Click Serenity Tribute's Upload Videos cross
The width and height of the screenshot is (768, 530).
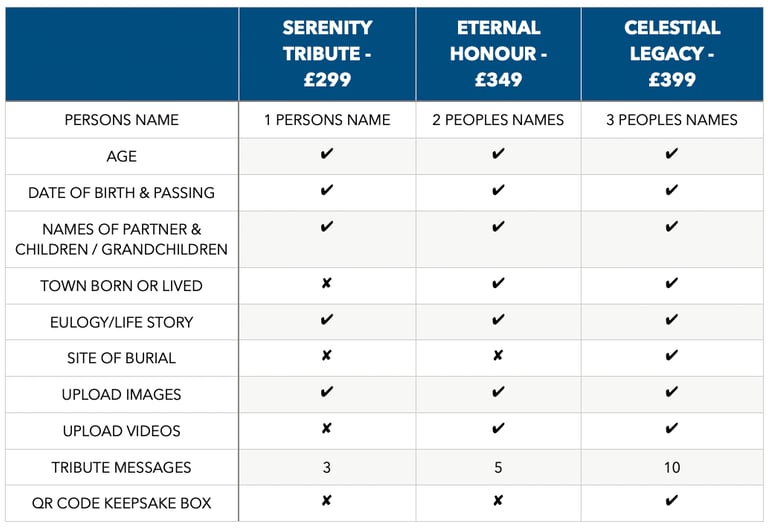[327, 429]
